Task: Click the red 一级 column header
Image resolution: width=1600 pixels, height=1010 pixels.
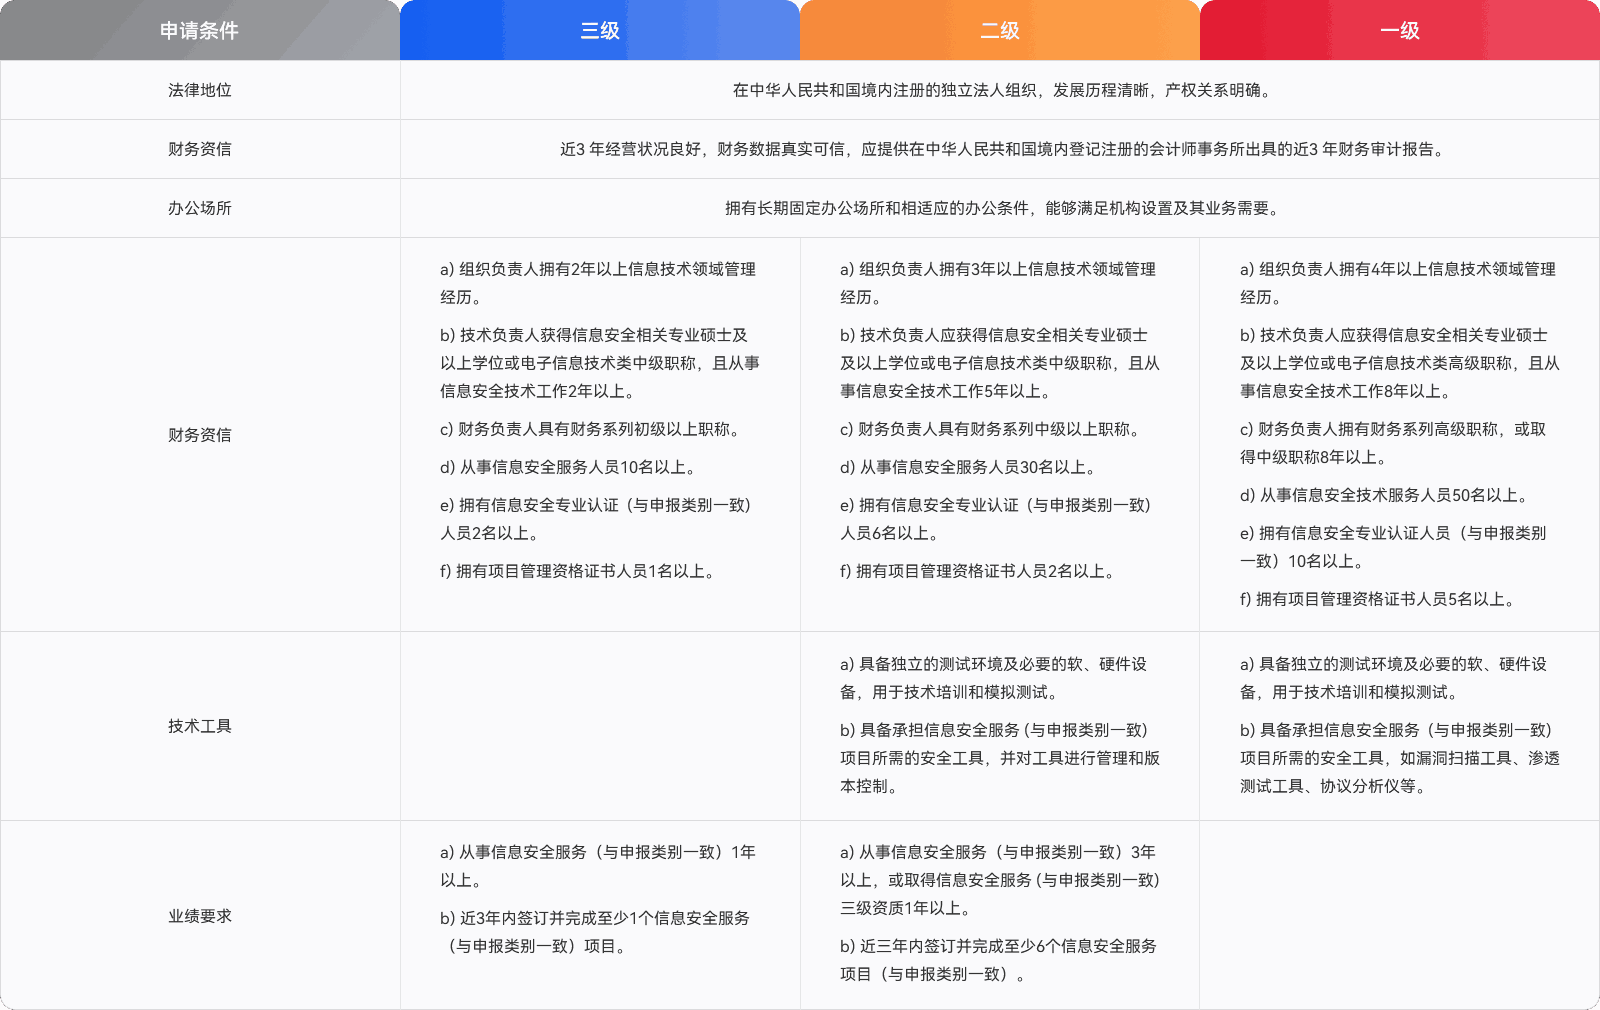Action: click(1398, 30)
